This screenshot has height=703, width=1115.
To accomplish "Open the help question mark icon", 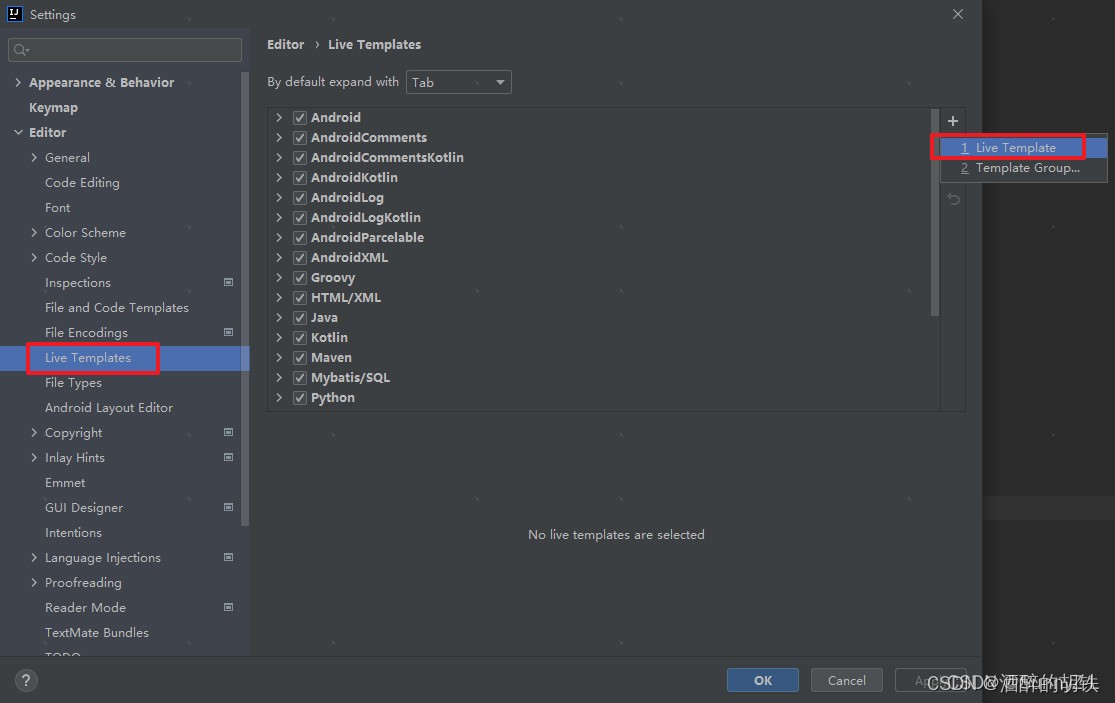I will (x=26, y=680).
